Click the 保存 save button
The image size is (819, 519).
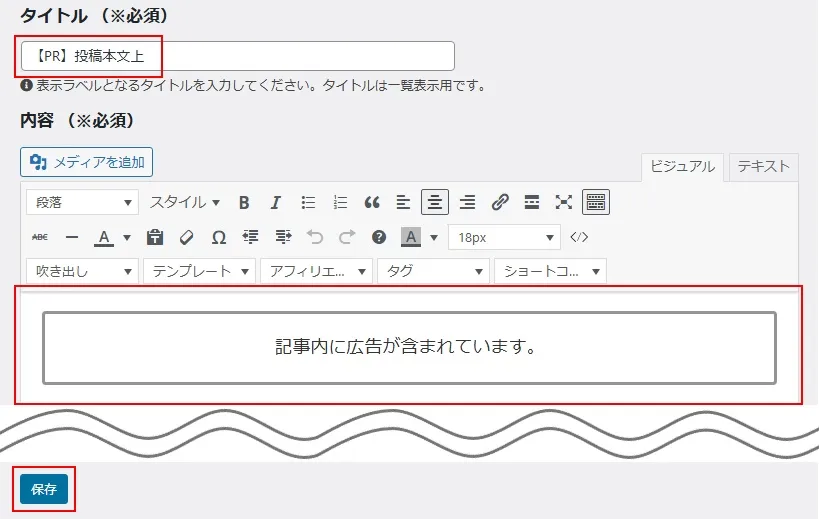pos(44,489)
